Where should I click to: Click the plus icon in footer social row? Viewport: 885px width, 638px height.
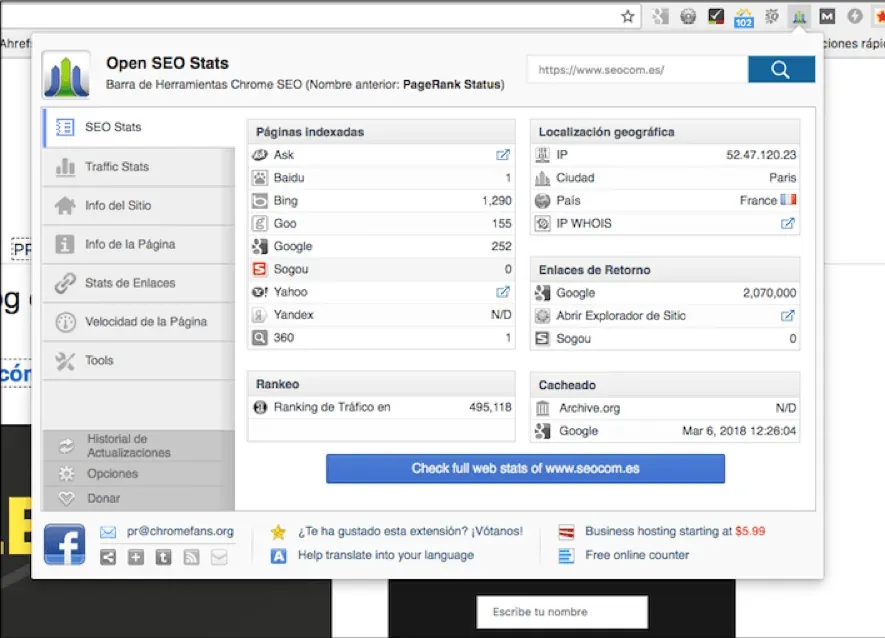click(x=135, y=558)
